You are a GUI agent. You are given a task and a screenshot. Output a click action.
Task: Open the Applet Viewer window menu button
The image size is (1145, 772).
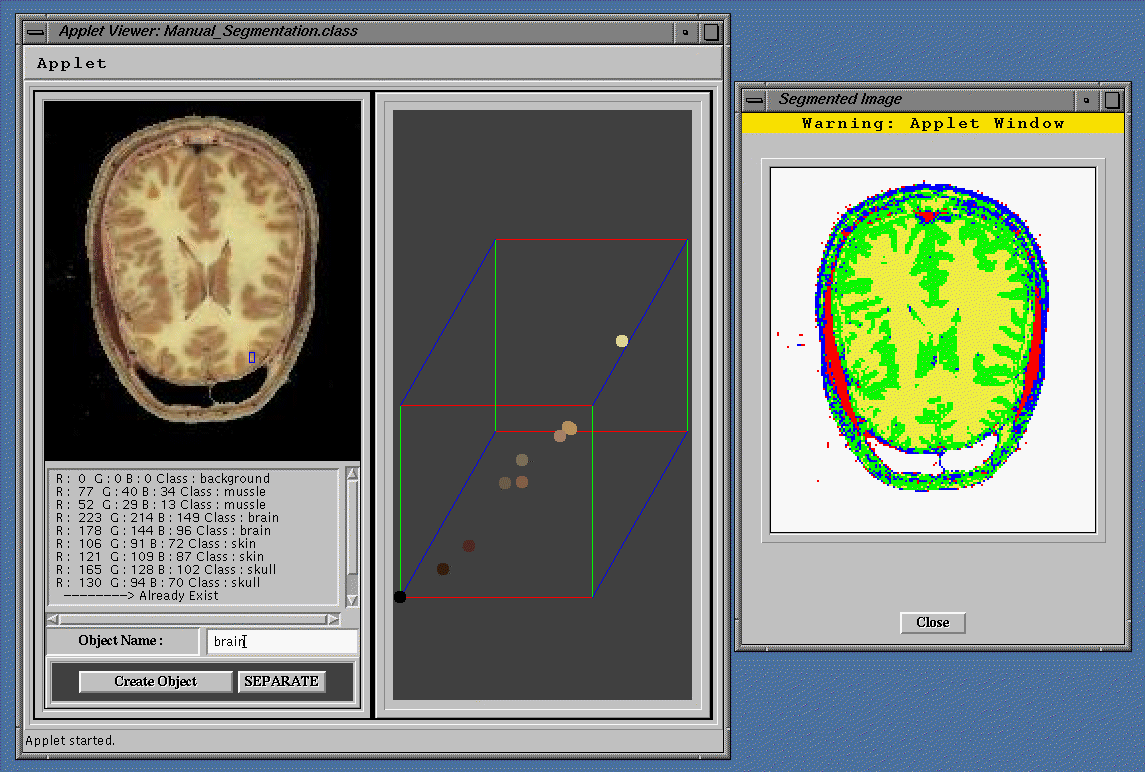pos(36,31)
